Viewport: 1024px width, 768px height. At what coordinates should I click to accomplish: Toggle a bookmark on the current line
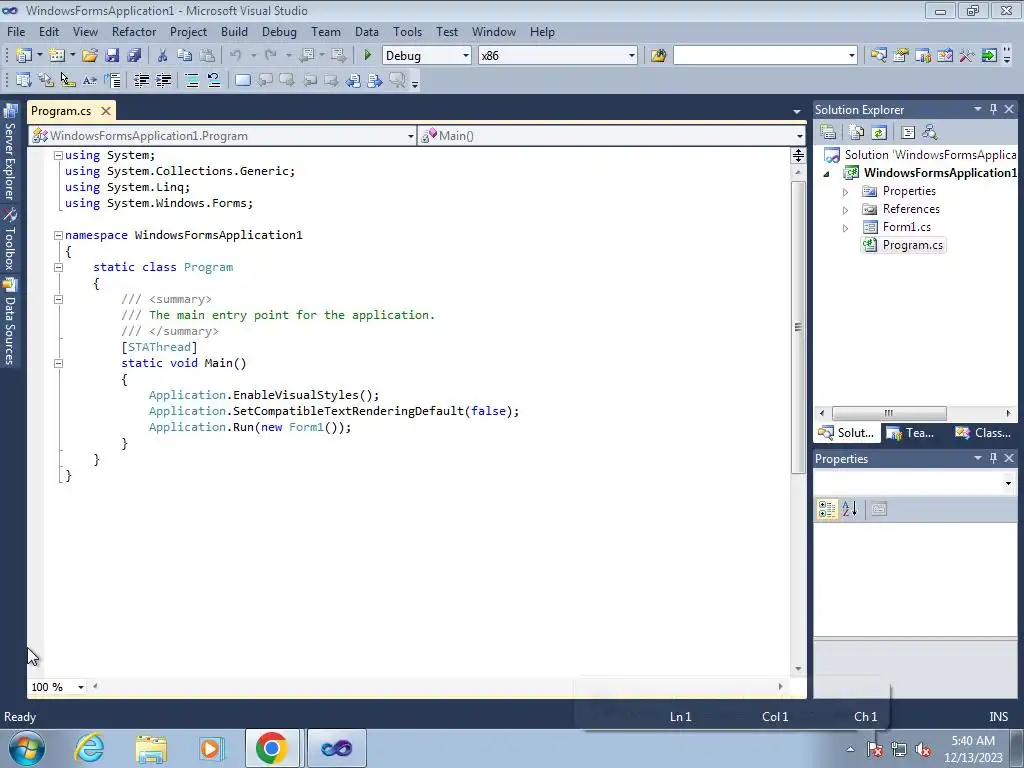coord(242,80)
